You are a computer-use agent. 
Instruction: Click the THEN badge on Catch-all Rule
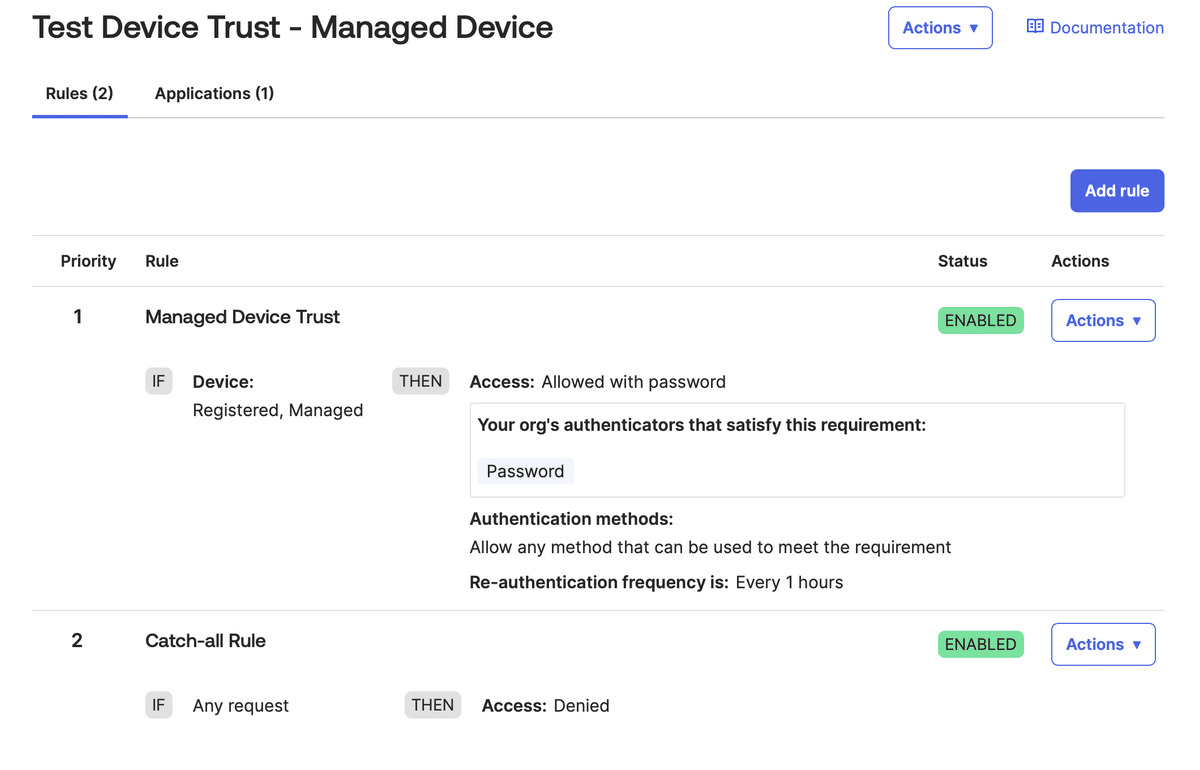[433, 705]
